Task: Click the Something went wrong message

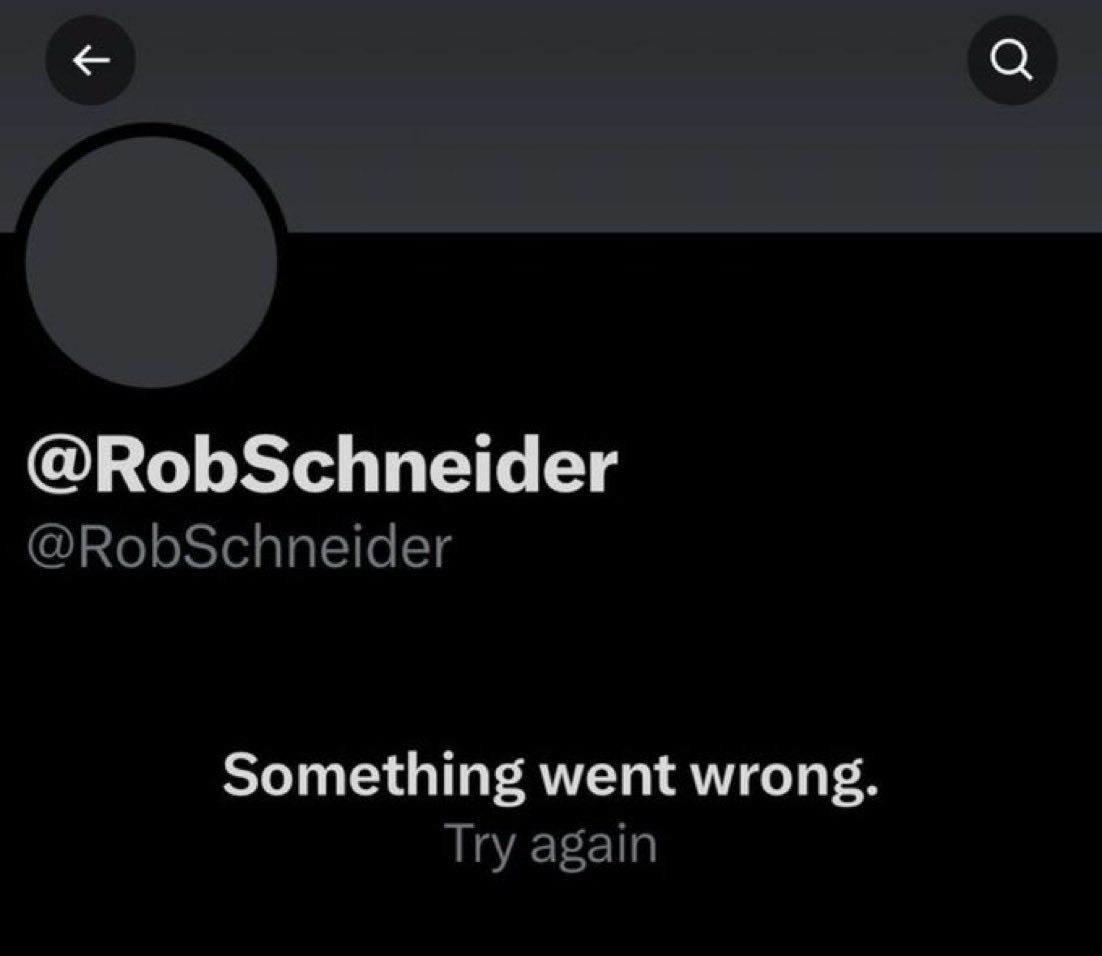Action: click(x=551, y=775)
